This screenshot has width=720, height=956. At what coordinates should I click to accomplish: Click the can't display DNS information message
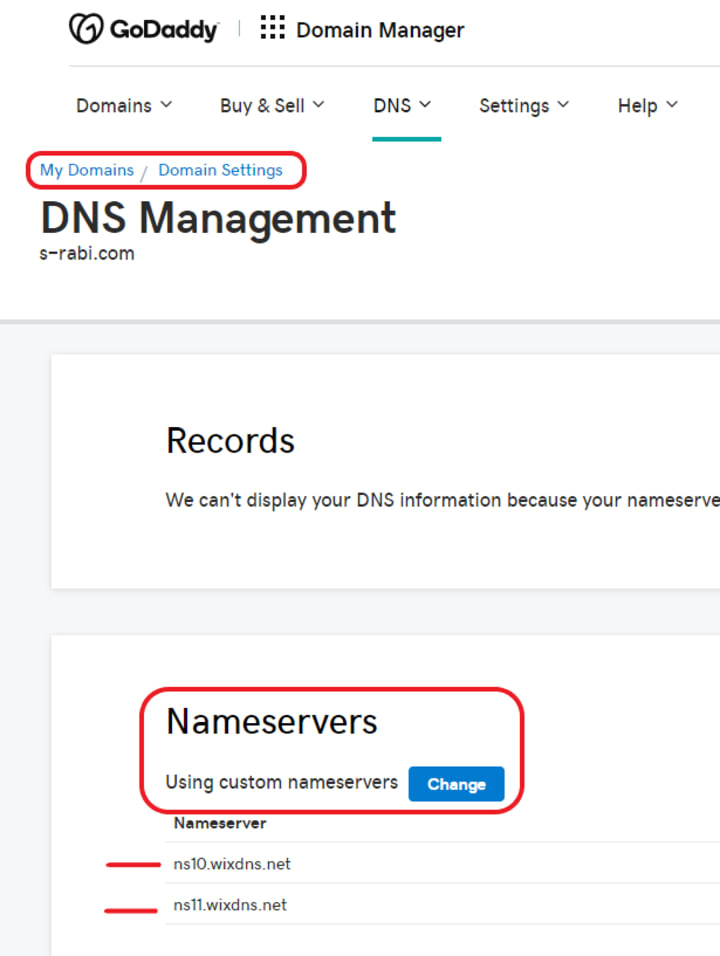[443, 501]
